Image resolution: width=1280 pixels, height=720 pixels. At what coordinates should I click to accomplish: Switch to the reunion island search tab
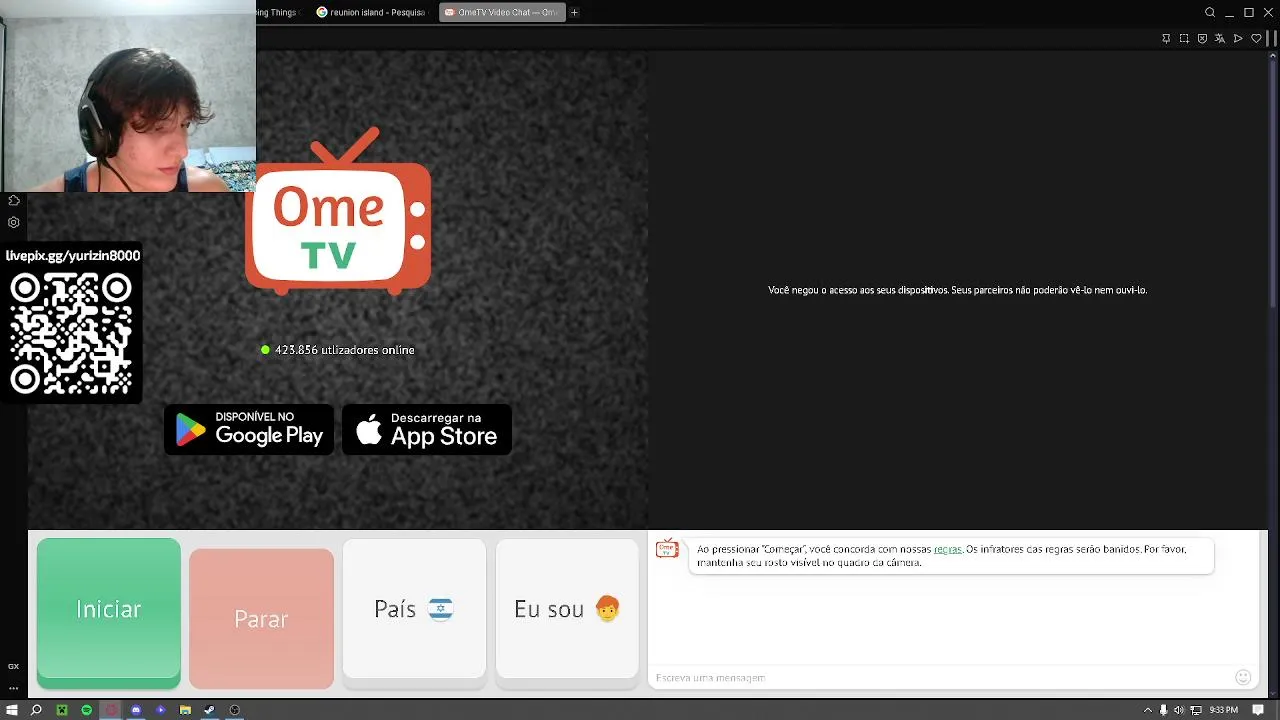coord(371,12)
